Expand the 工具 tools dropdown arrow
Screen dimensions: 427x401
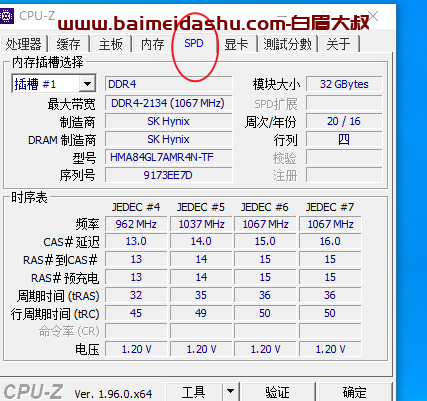pos(231,391)
